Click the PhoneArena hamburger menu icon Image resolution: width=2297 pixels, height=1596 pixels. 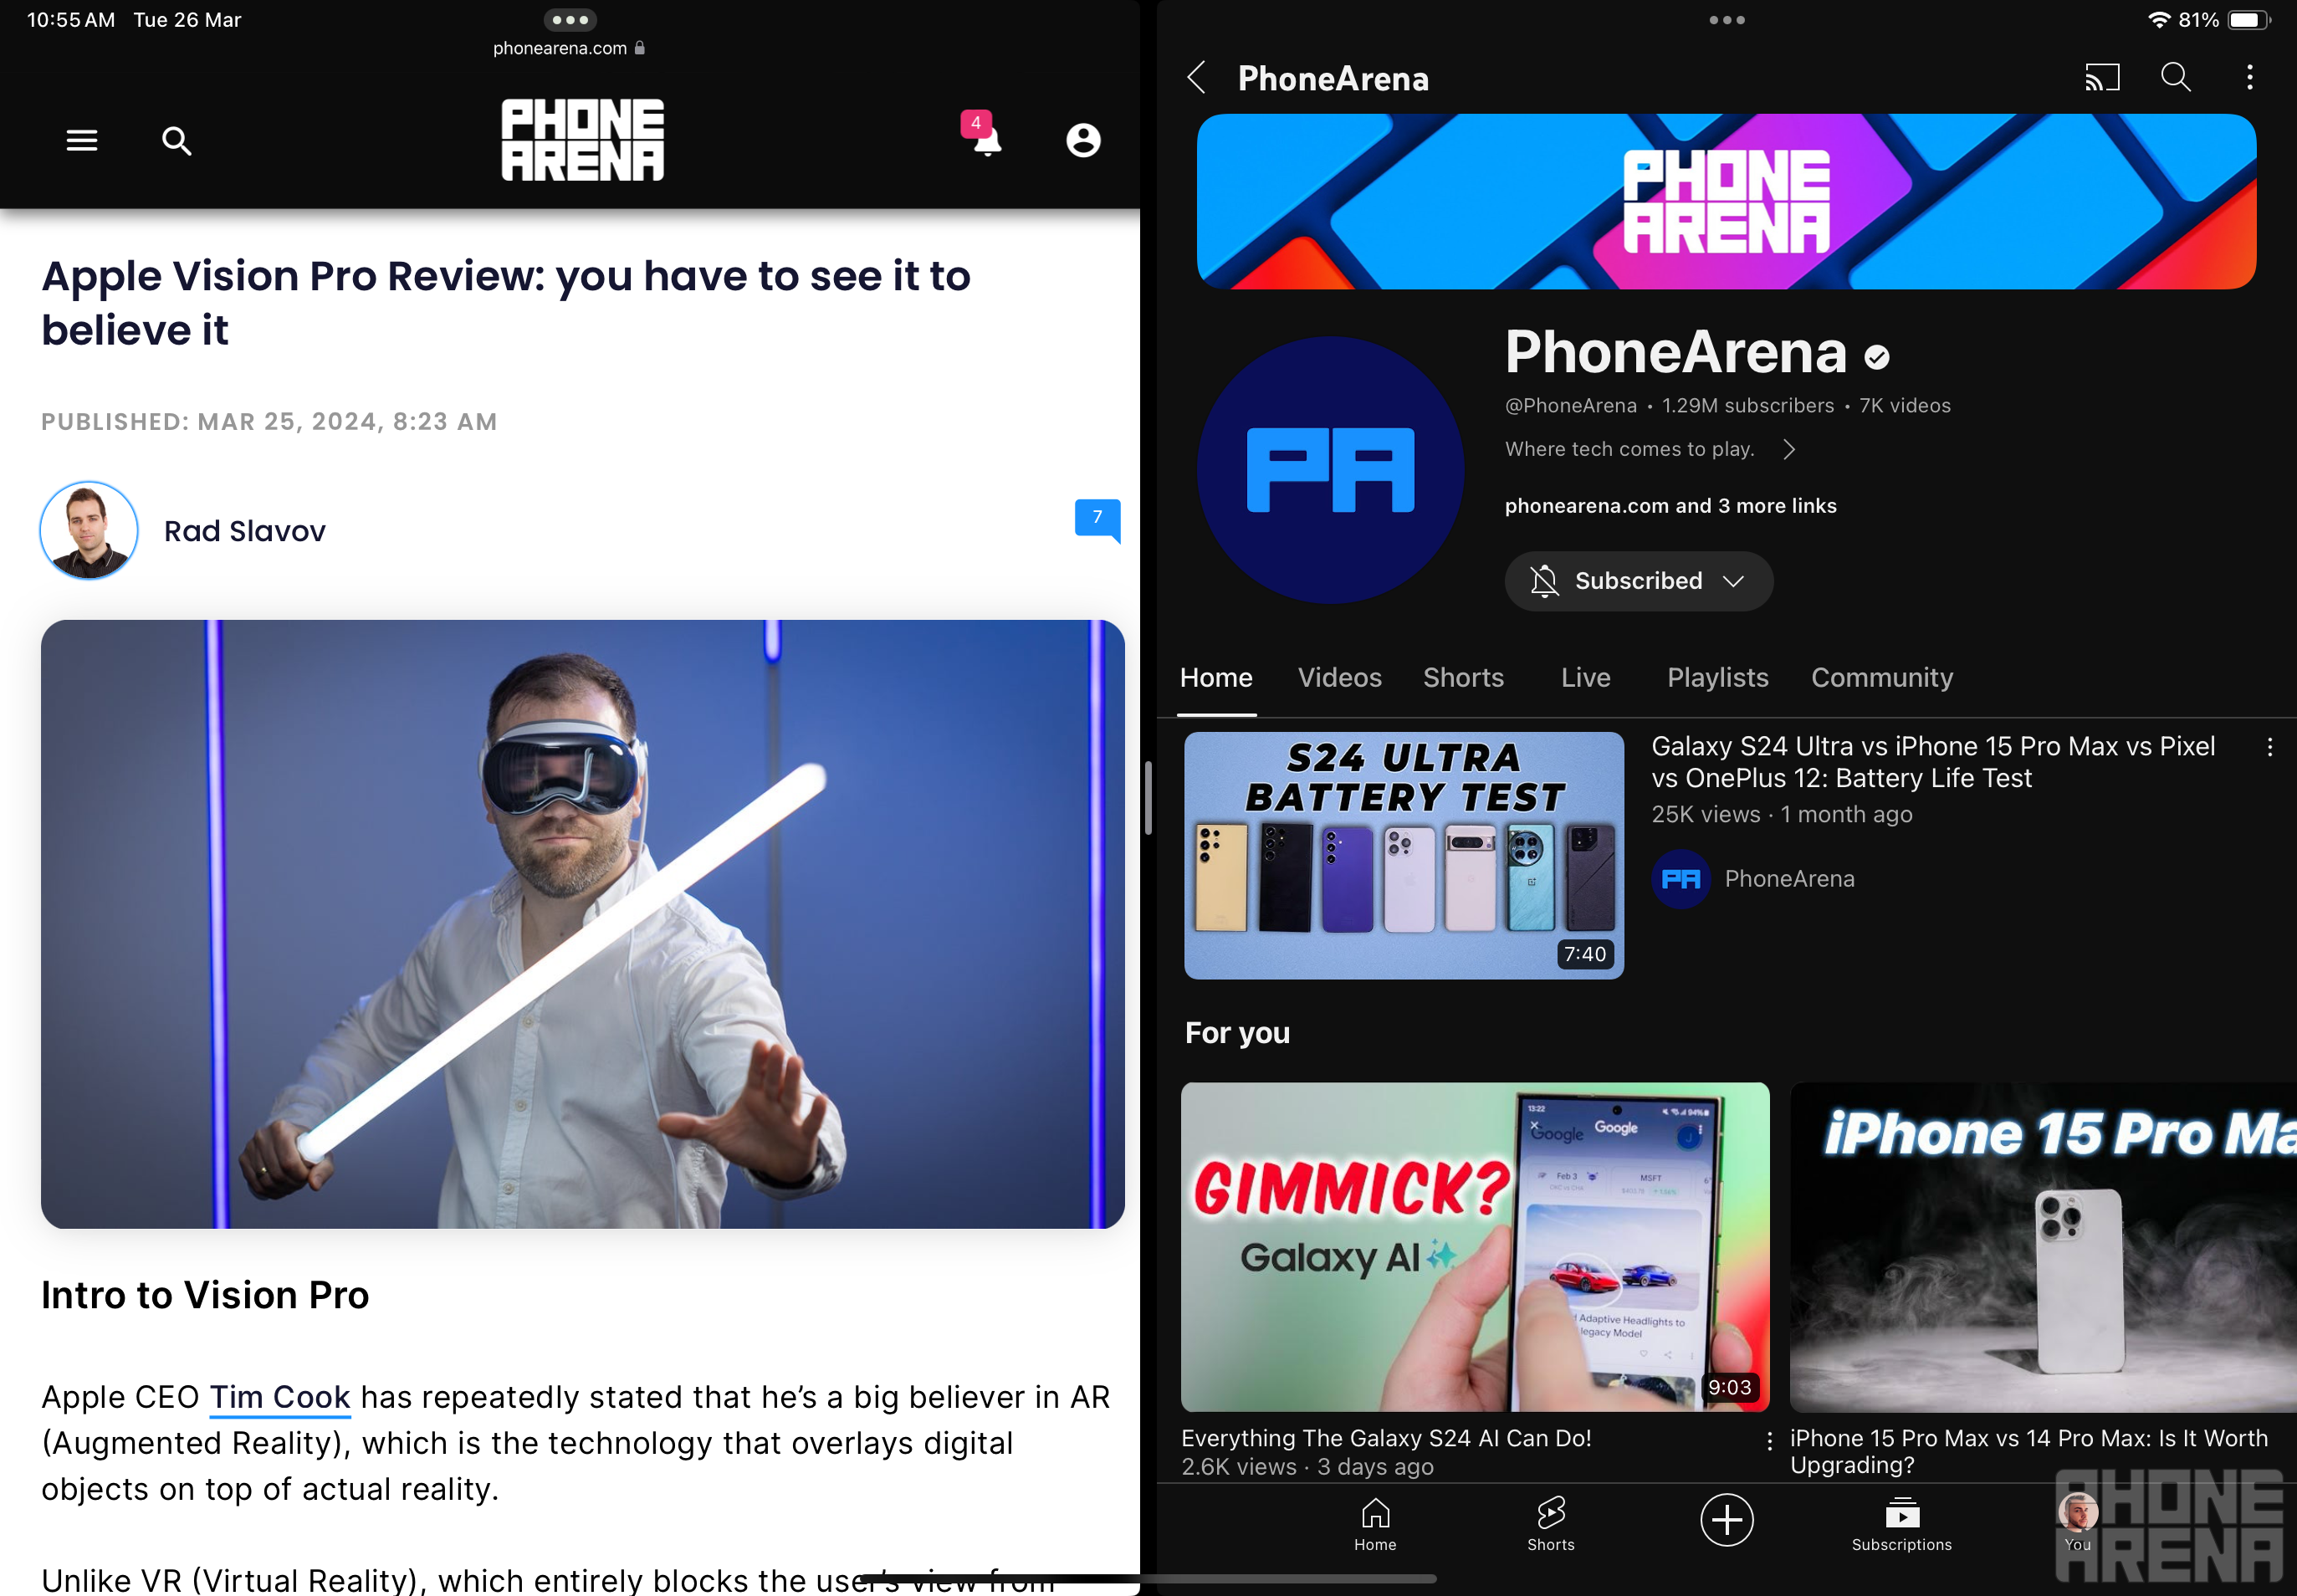tap(82, 141)
